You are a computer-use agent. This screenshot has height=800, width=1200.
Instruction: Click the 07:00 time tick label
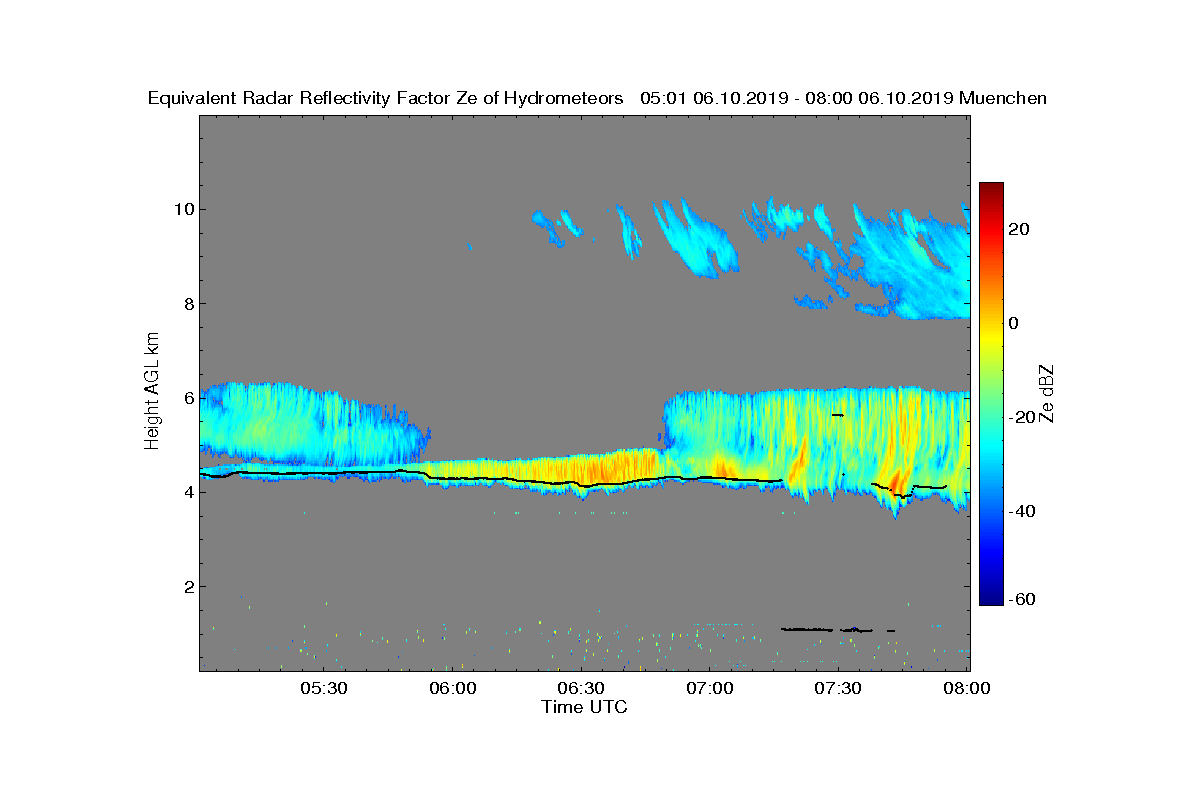(710, 689)
